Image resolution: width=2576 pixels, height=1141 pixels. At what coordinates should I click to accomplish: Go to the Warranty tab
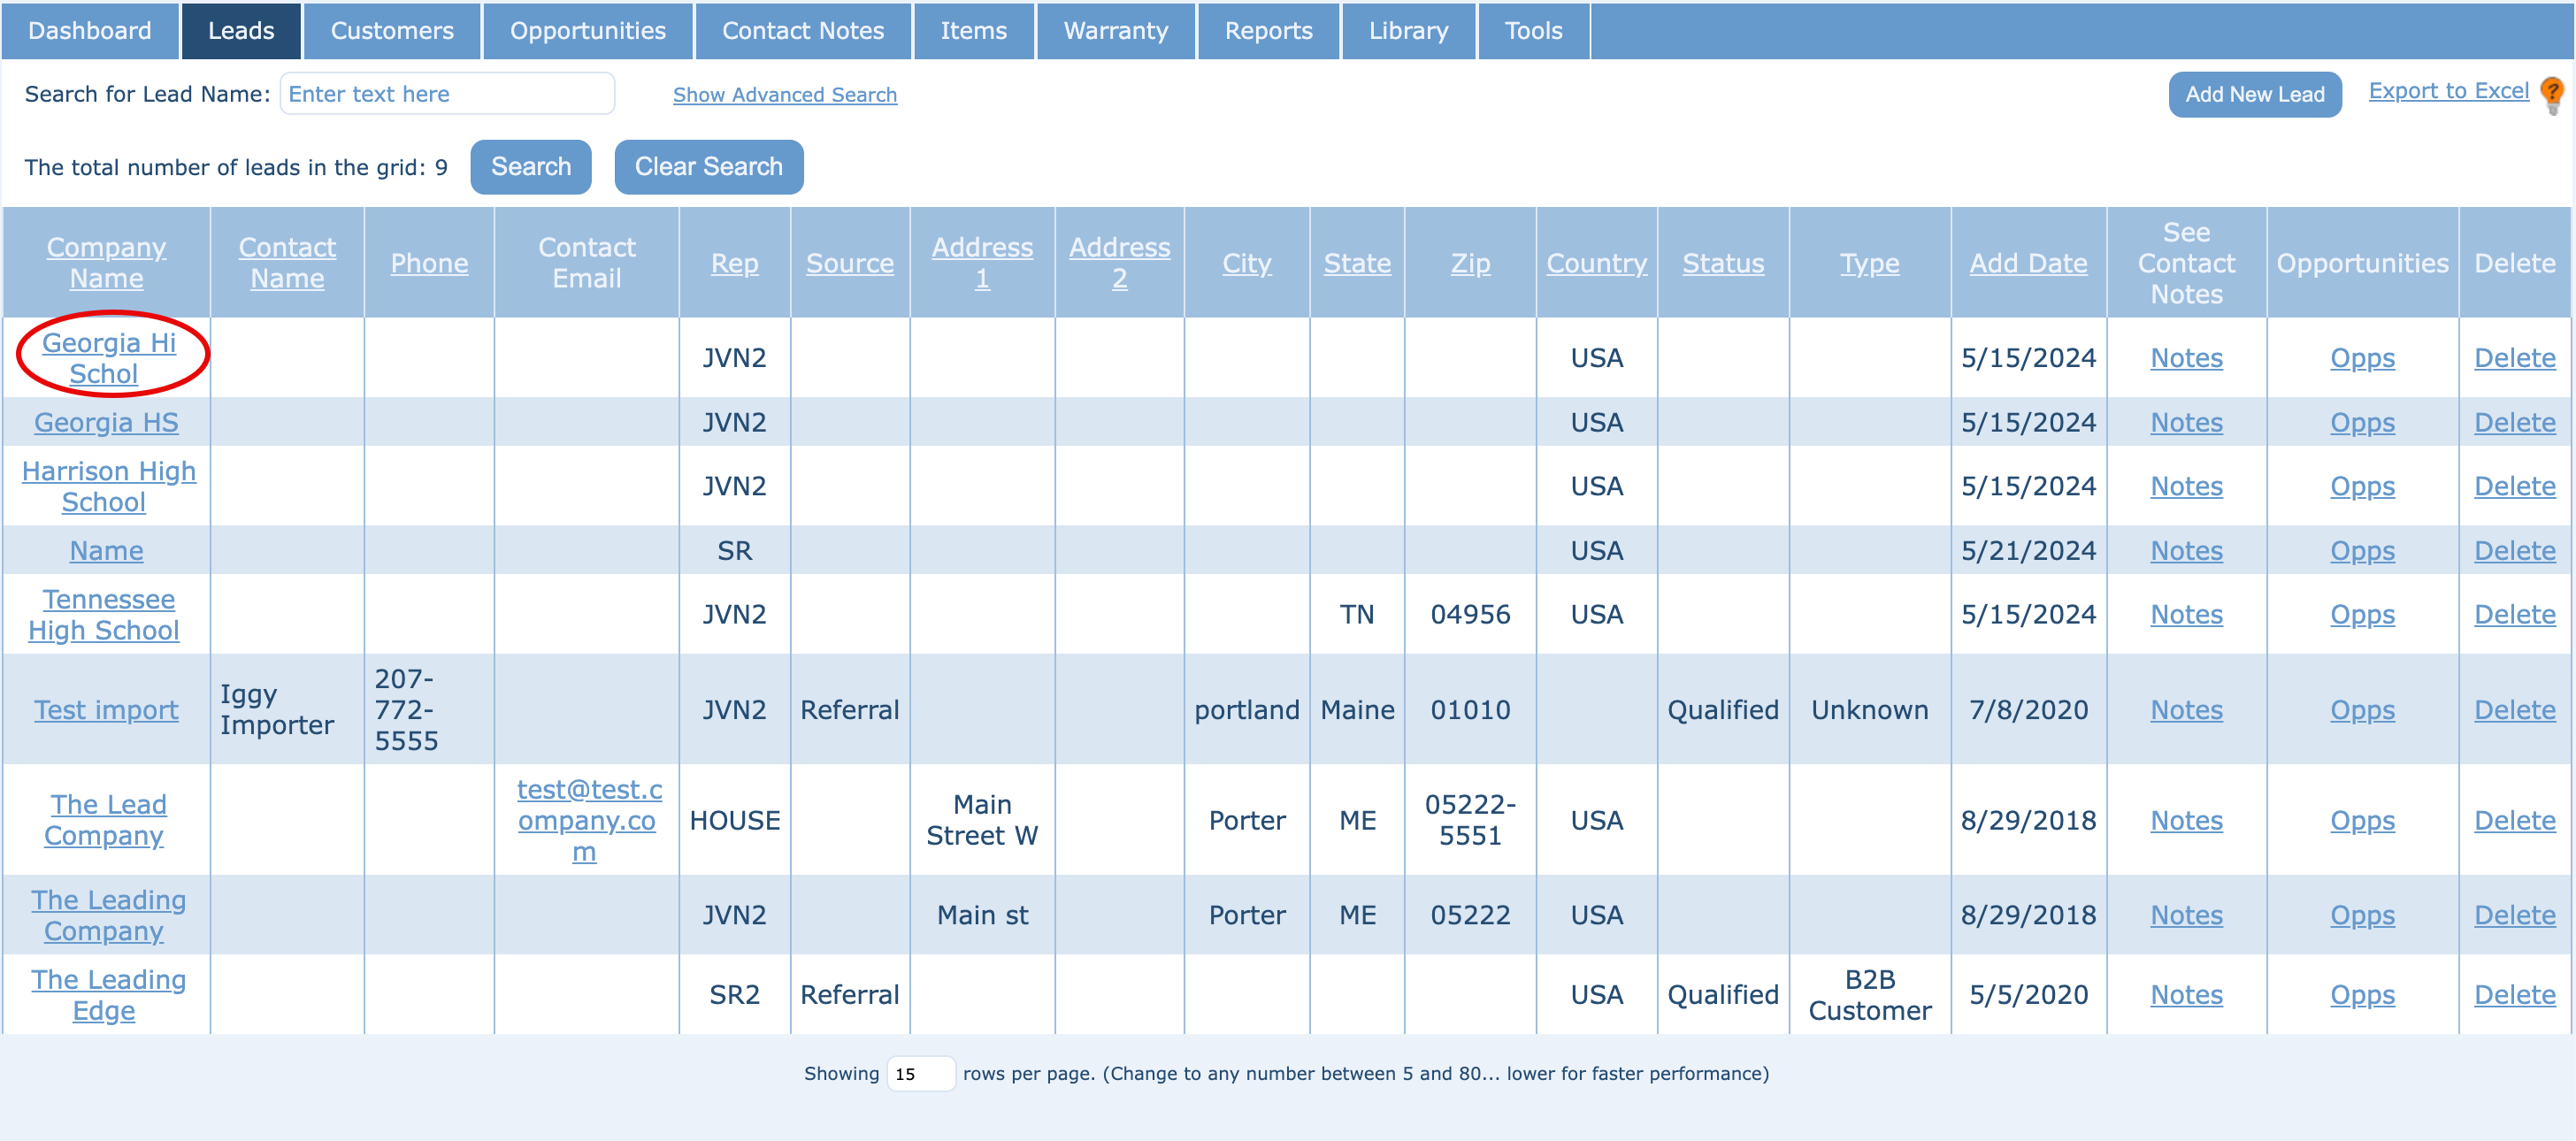[x=1115, y=31]
